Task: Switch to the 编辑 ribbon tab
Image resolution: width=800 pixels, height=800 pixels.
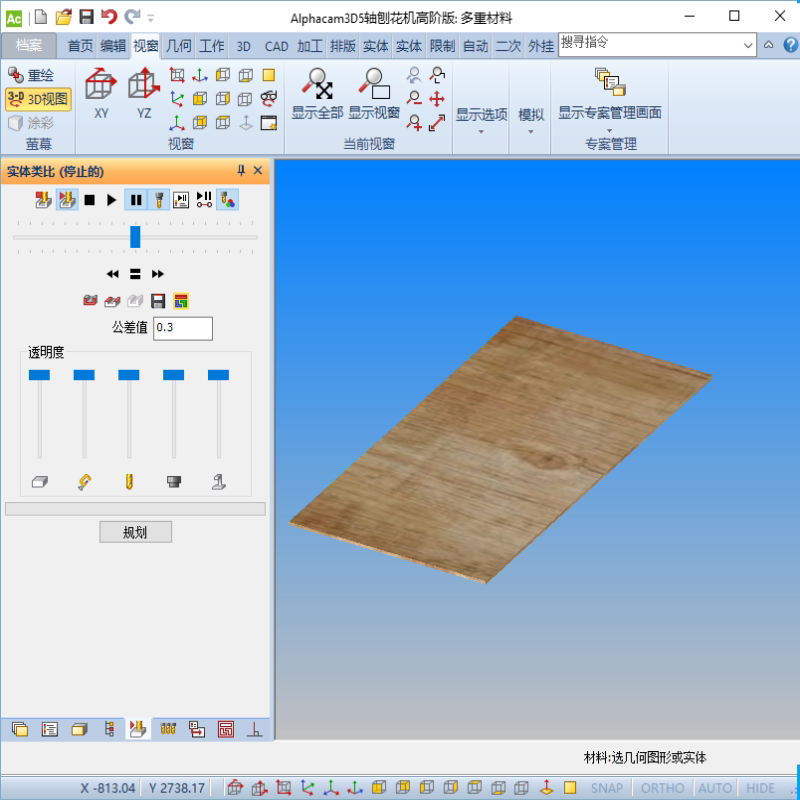Action: [x=113, y=46]
